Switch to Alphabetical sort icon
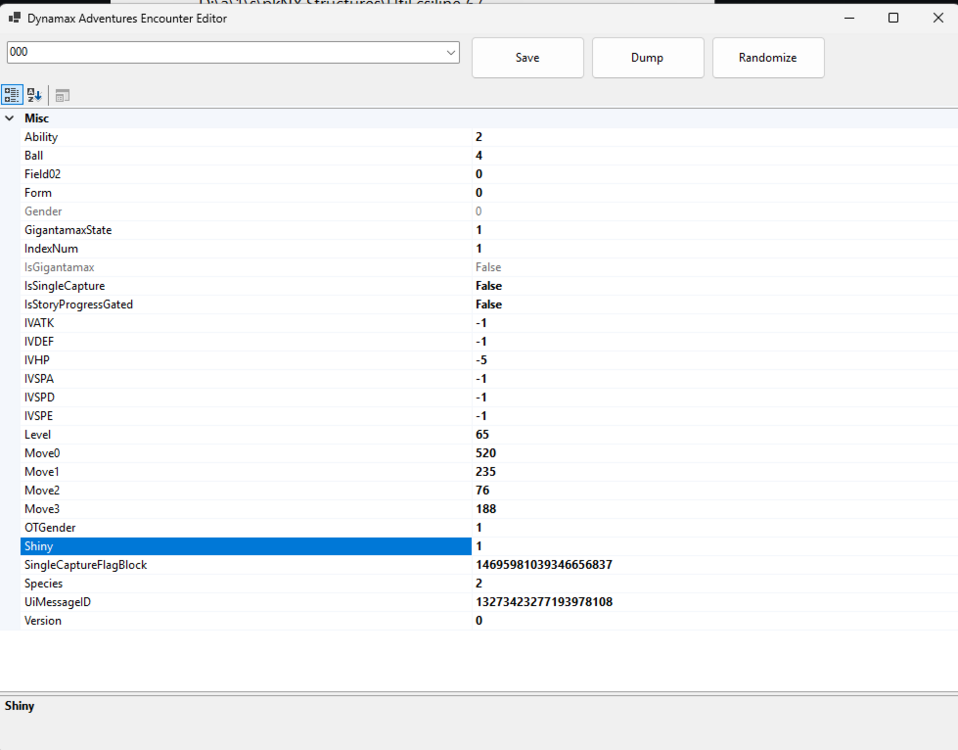958x750 pixels. (35, 95)
